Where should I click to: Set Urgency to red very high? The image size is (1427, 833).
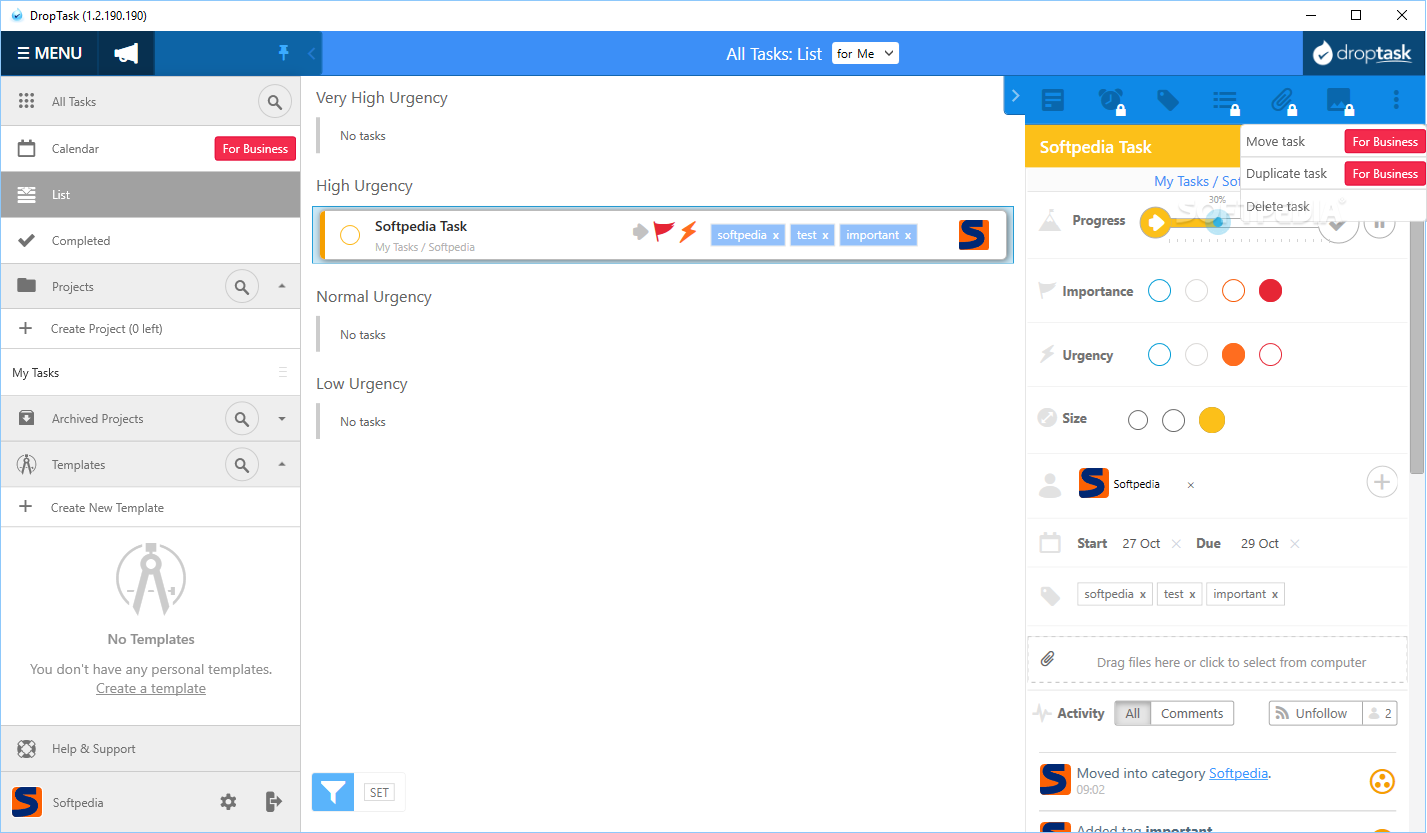coord(1270,355)
